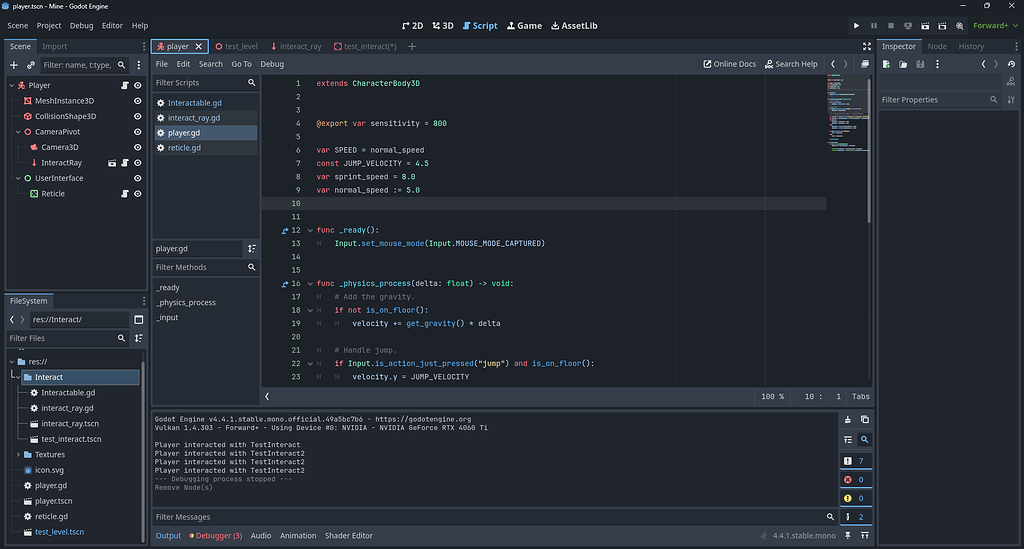Toggle error messages filter in output
This screenshot has width=1024, height=549.
coord(856,480)
